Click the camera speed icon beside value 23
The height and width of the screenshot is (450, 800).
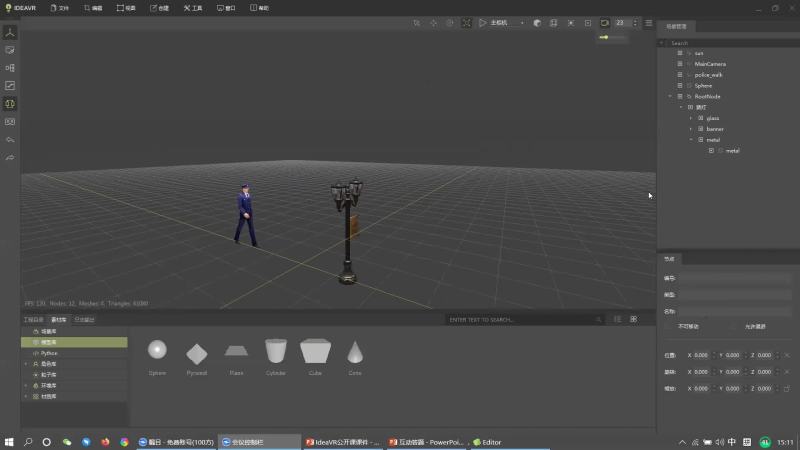pos(605,23)
